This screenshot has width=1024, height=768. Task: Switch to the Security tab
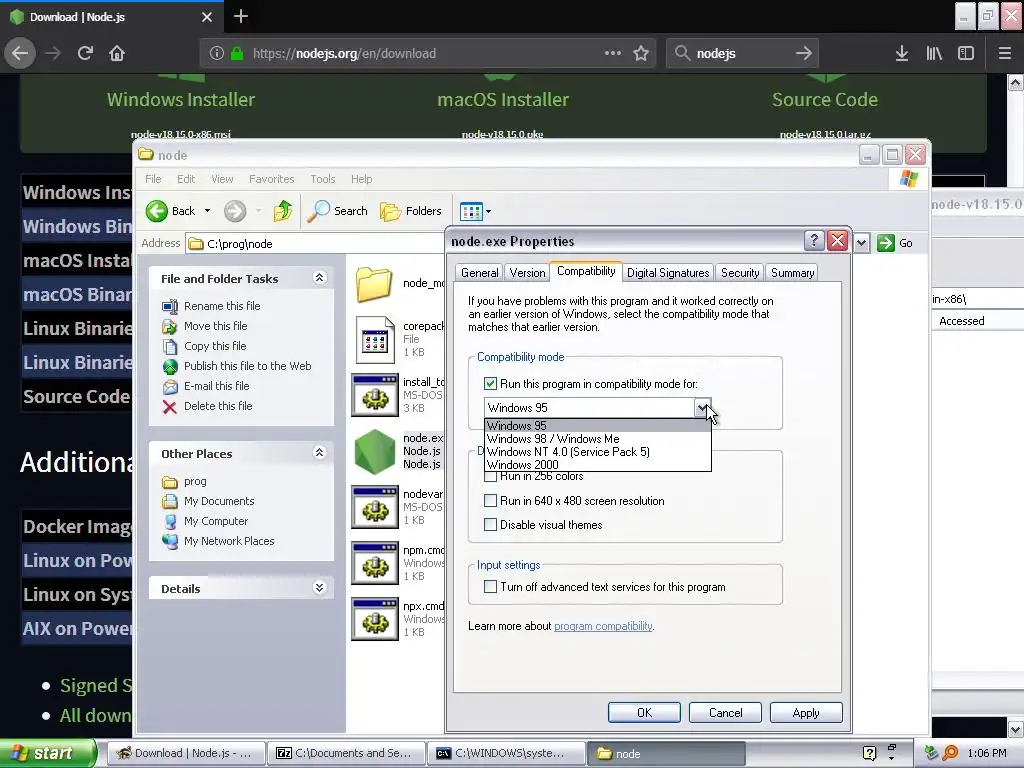coord(740,273)
